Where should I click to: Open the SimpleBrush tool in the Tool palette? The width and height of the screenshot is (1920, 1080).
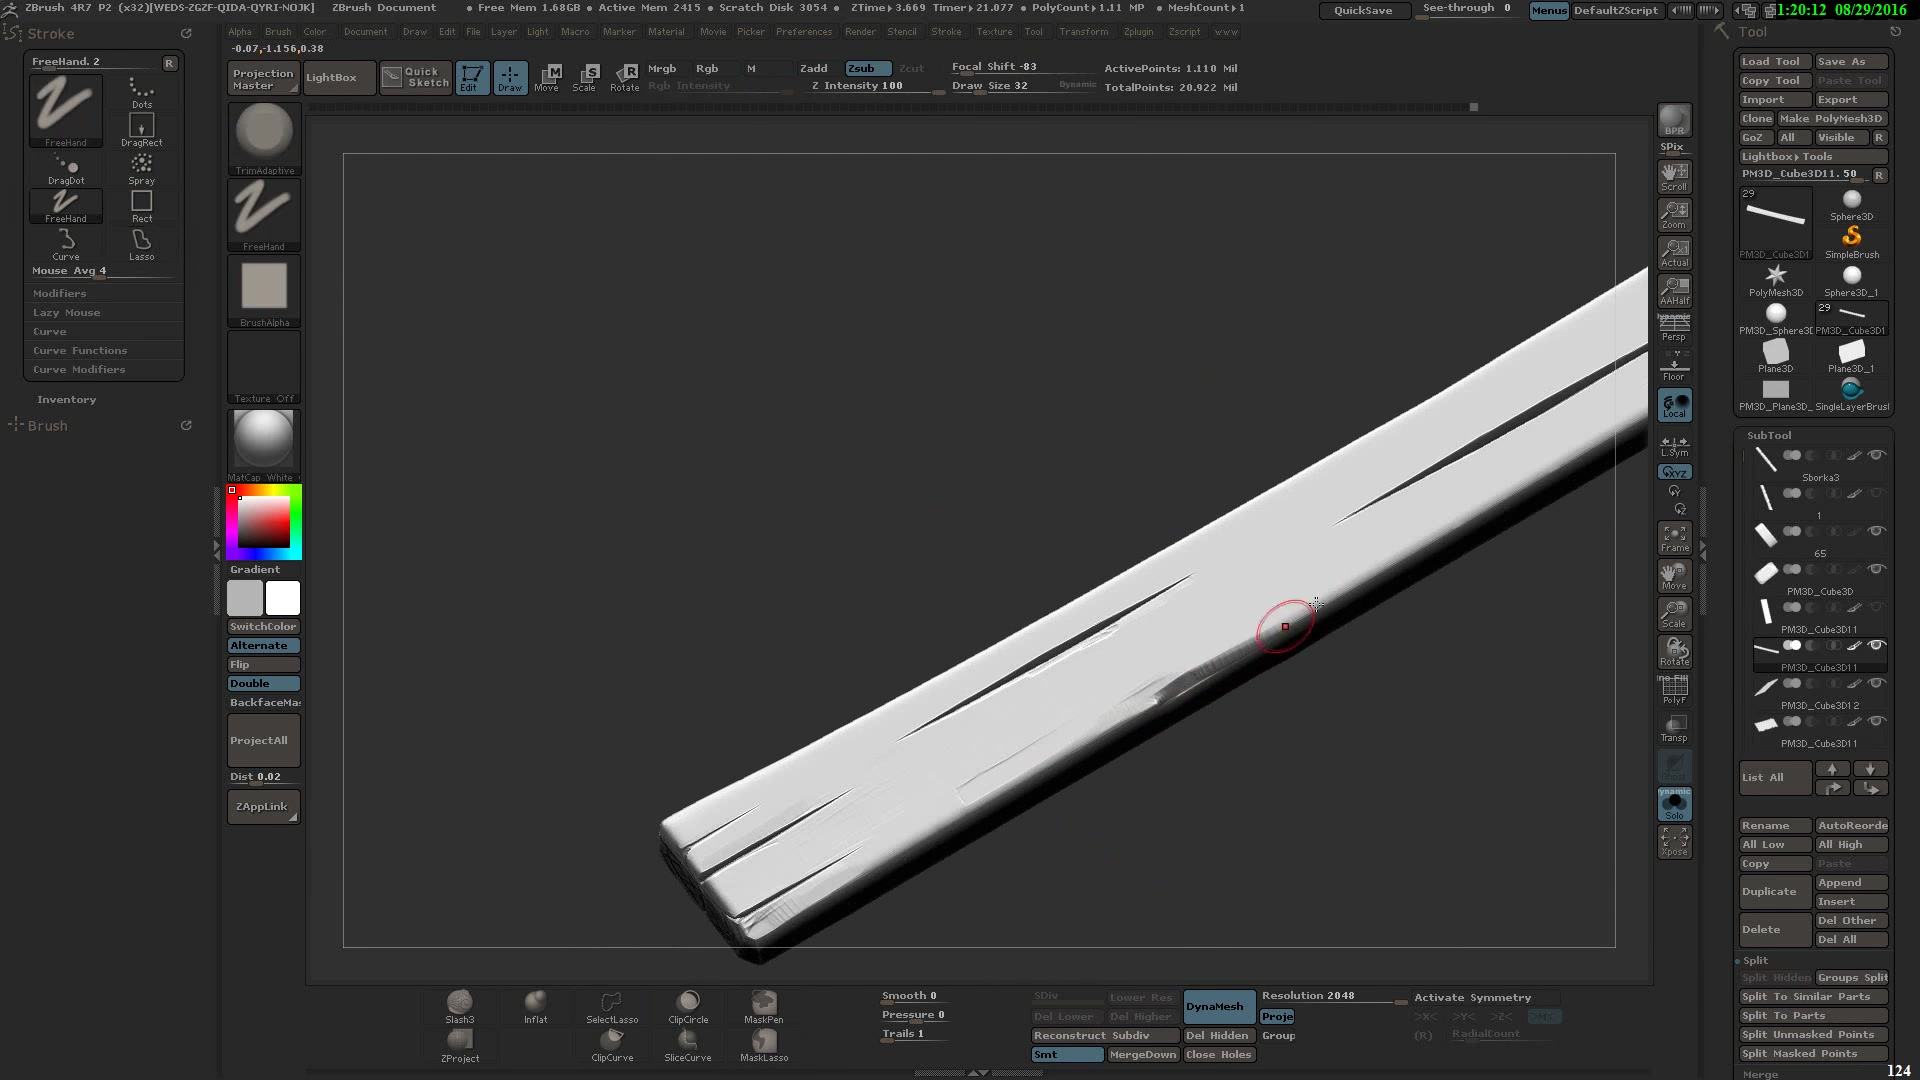tap(1851, 238)
